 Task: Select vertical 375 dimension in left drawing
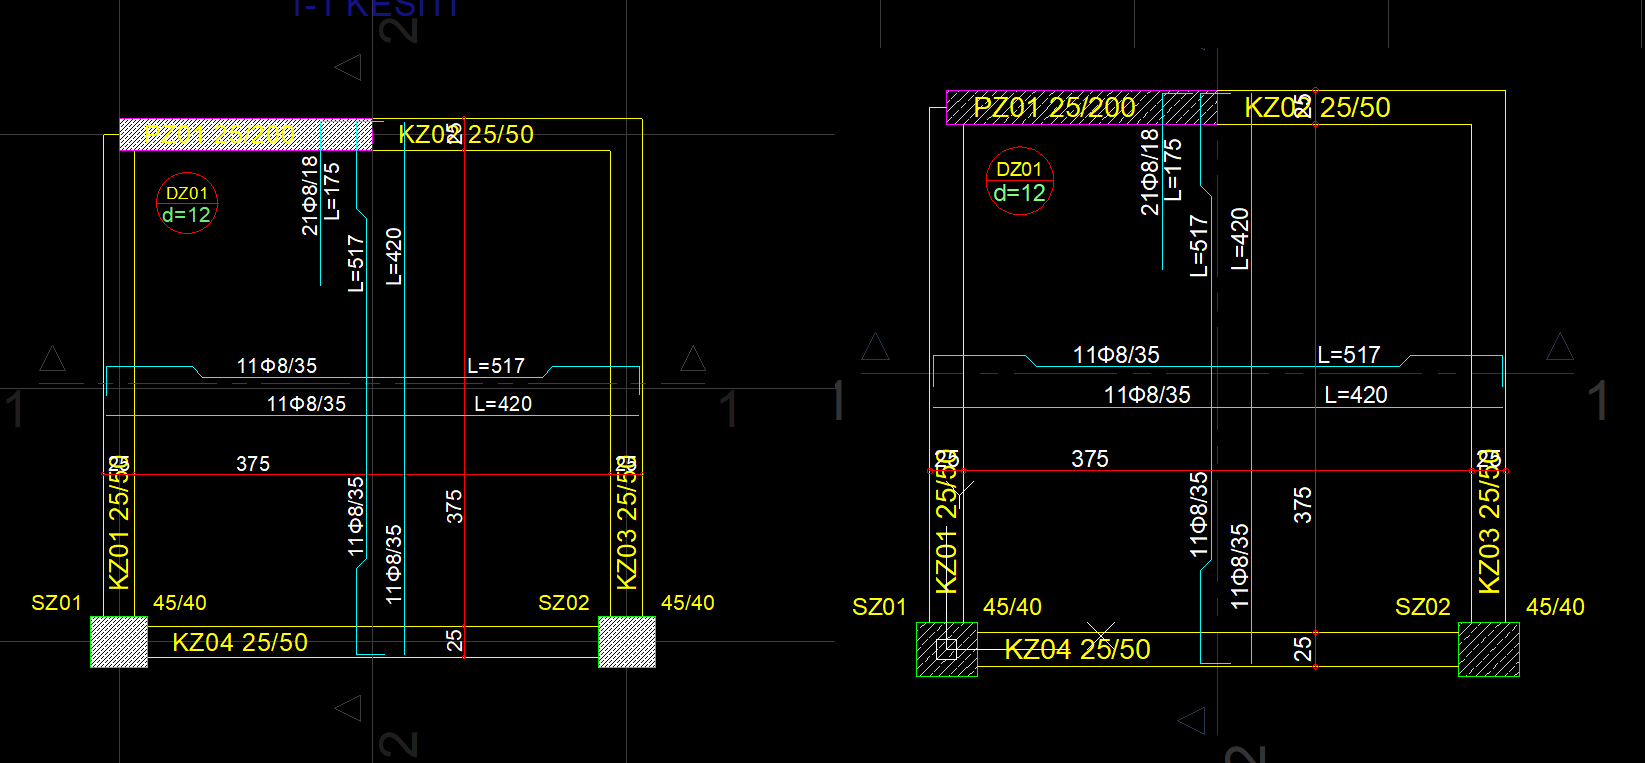(x=454, y=506)
